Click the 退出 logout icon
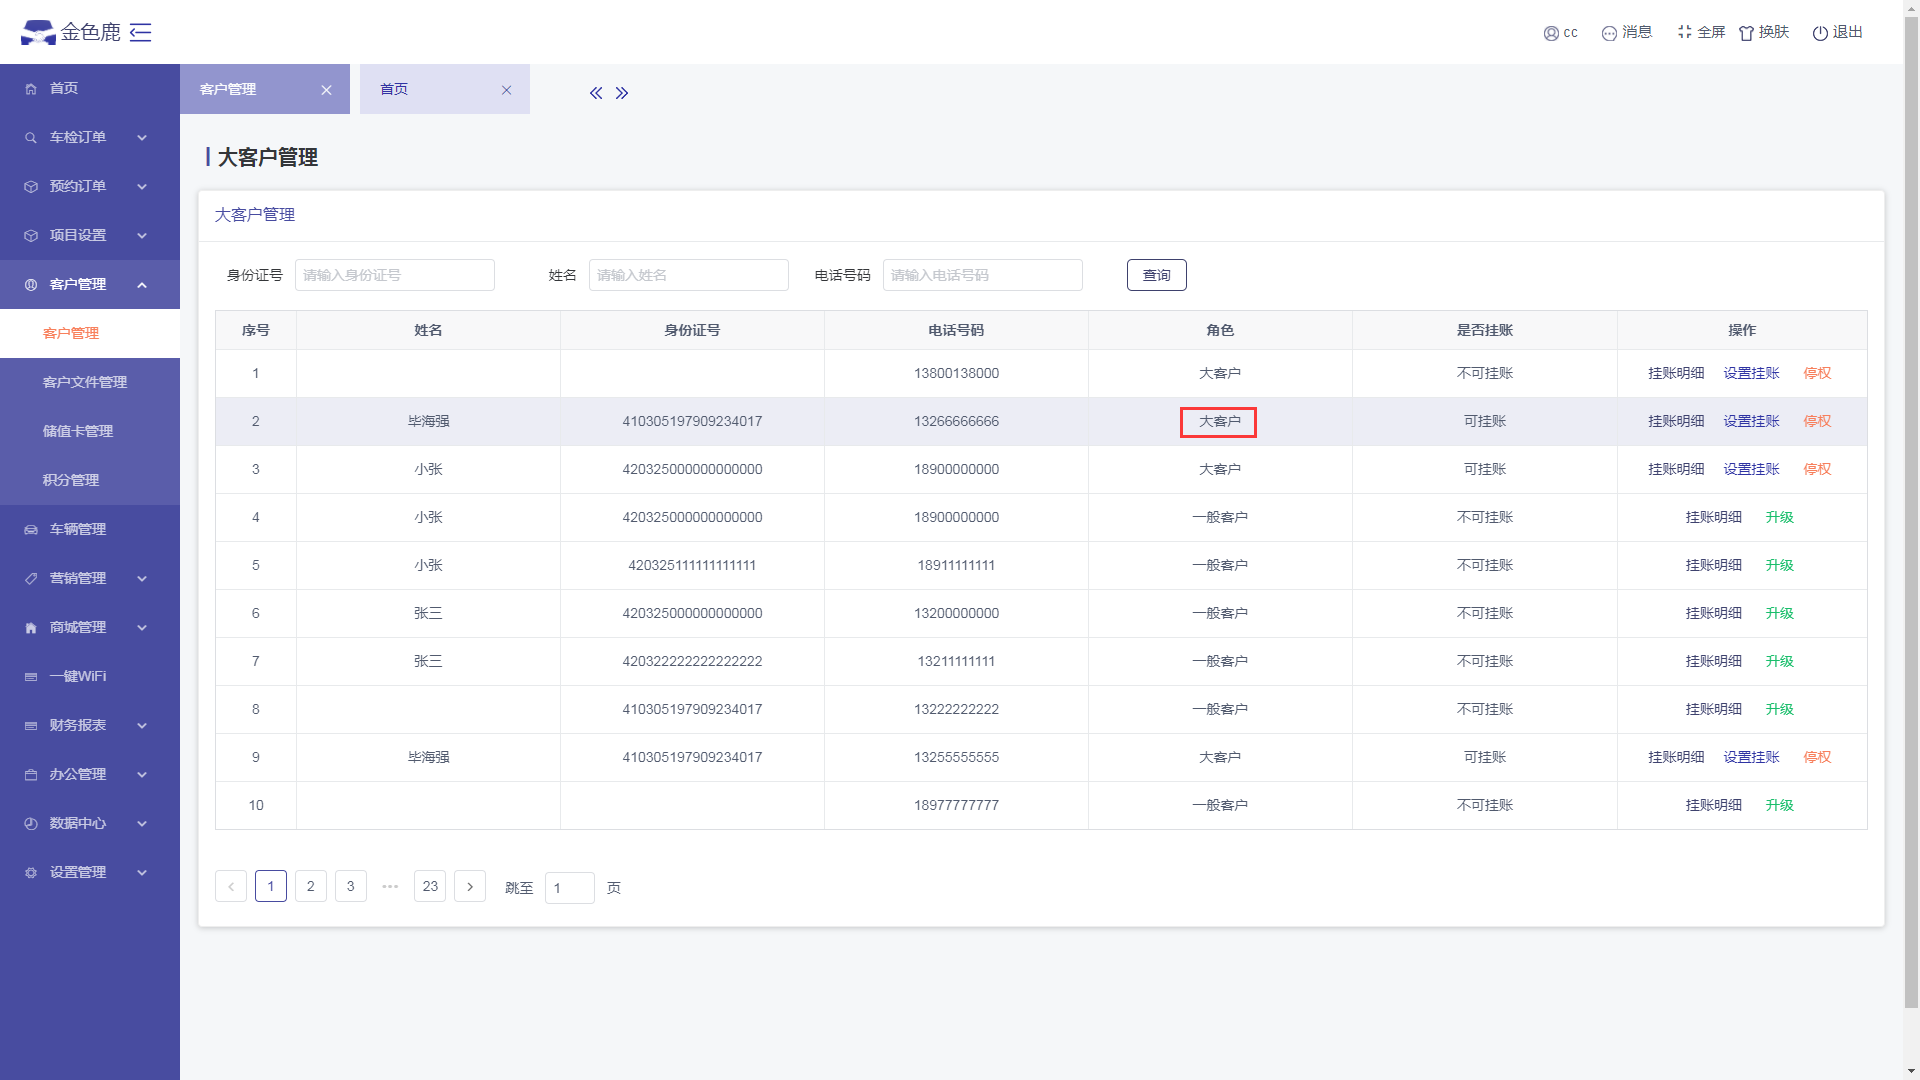Image resolution: width=1920 pixels, height=1080 pixels. pyautogui.click(x=1820, y=33)
